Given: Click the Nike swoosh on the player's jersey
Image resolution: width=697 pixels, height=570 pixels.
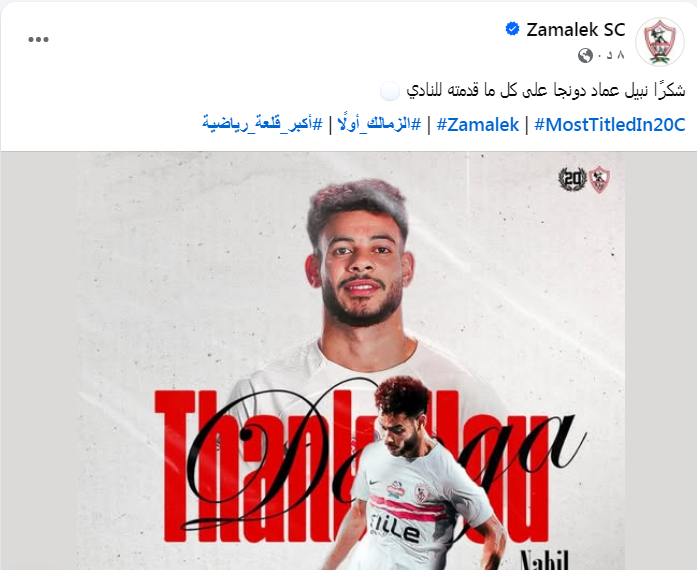Looking at the screenshot, I should click(x=374, y=483).
